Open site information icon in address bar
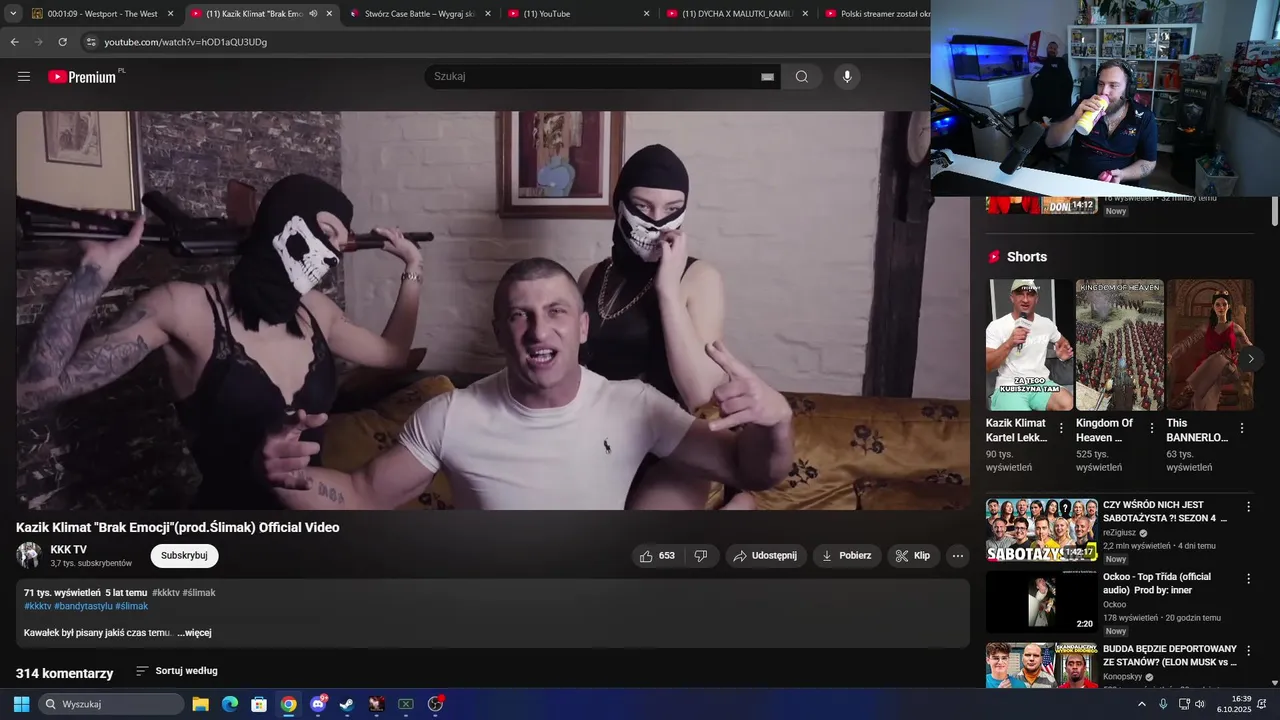This screenshot has height=720, width=1280. point(90,42)
